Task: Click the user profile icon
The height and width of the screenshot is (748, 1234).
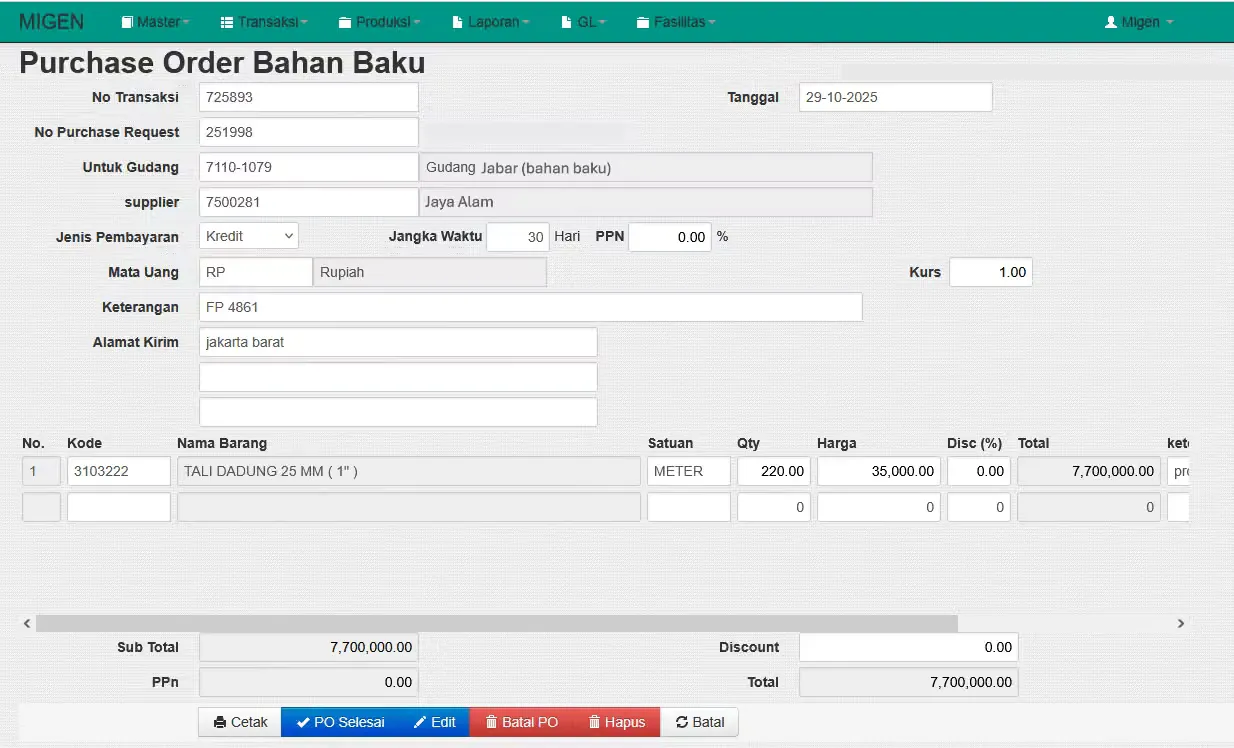Action: tap(1110, 22)
